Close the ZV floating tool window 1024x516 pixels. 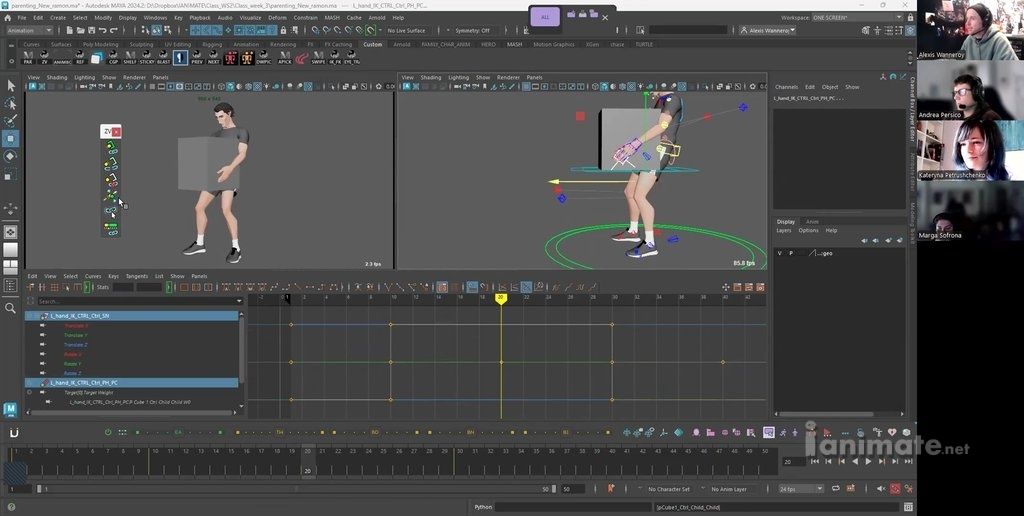pyautogui.click(x=116, y=131)
